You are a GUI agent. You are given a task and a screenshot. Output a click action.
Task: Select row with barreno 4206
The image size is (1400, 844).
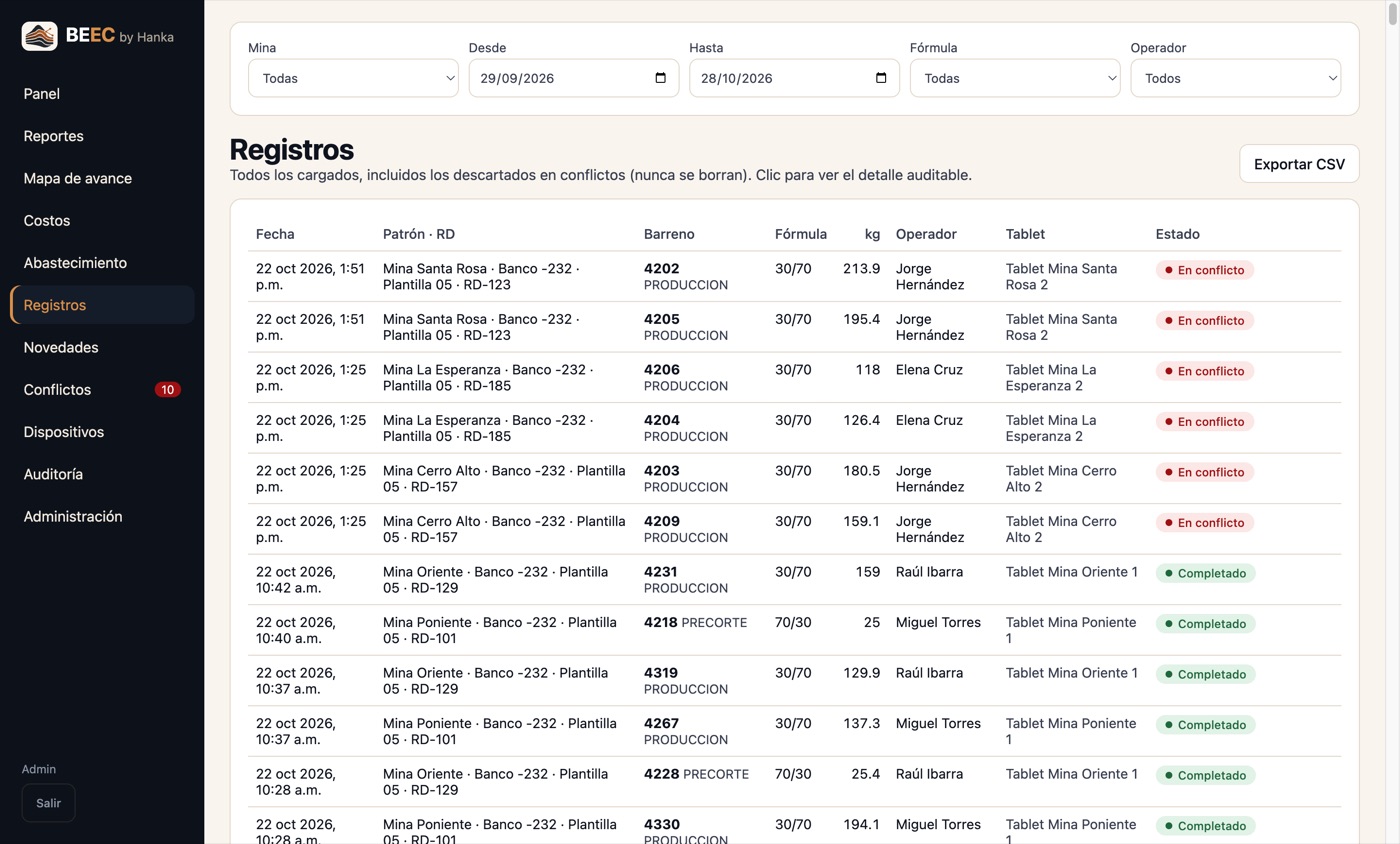click(x=795, y=377)
